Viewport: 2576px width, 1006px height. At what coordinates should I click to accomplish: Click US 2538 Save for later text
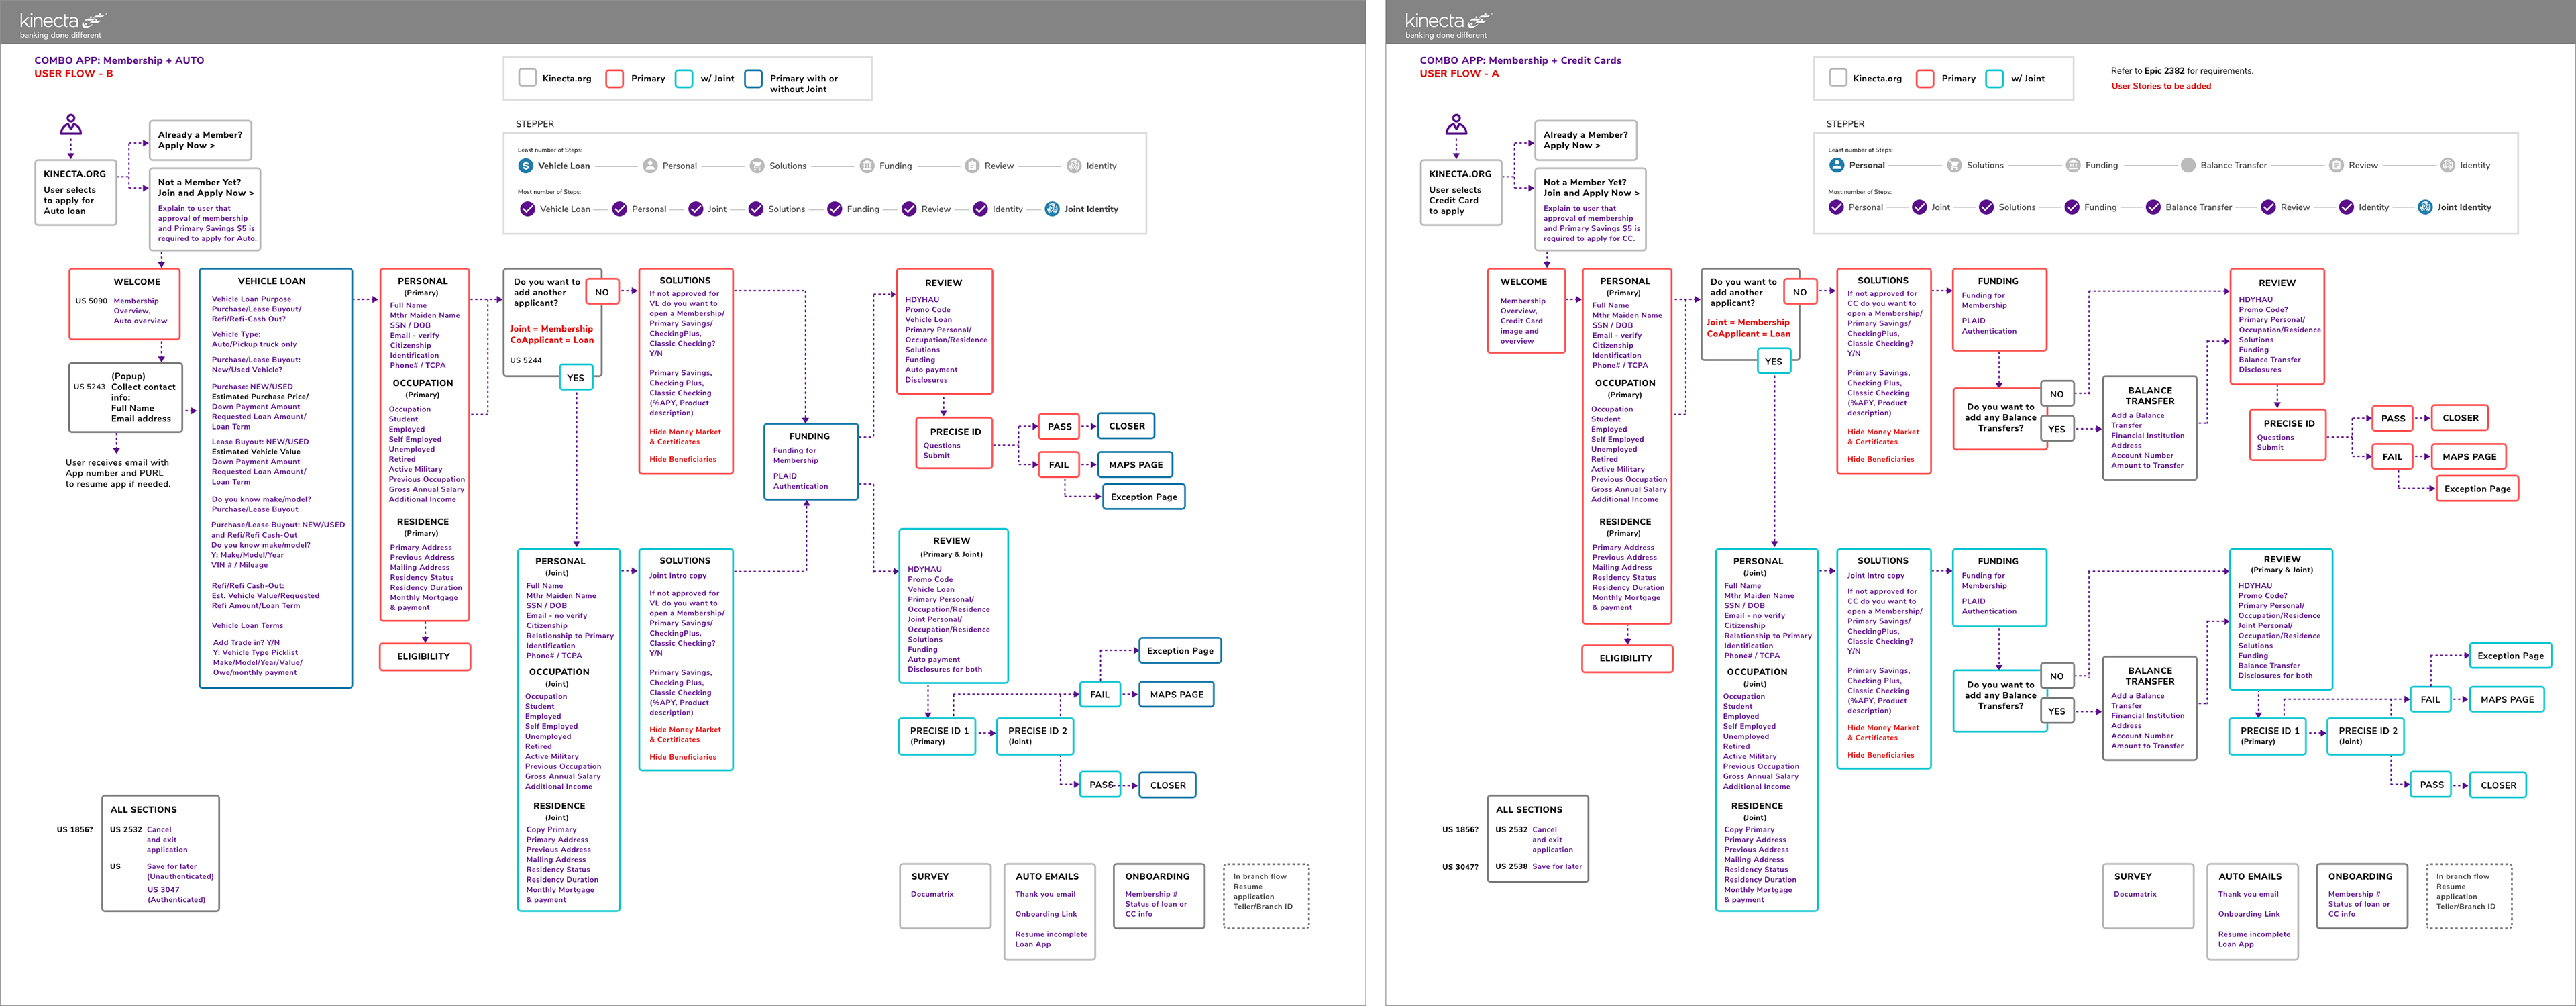[x=1539, y=866]
